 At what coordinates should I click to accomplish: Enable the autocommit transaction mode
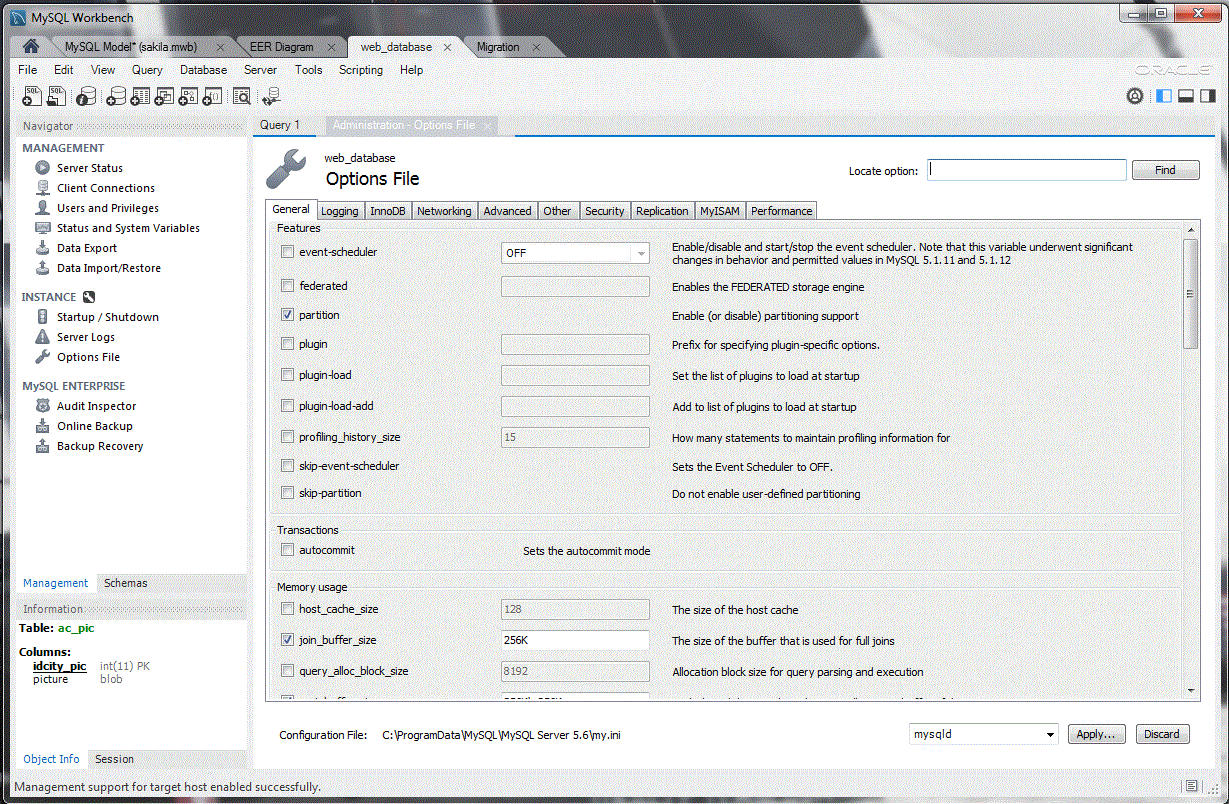click(x=287, y=549)
